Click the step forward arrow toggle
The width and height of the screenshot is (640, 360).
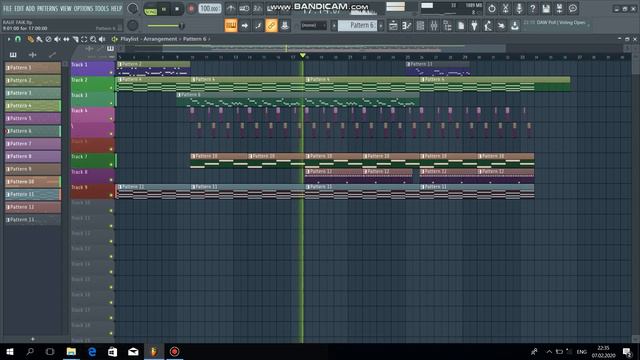pyautogui.click(x=244, y=26)
